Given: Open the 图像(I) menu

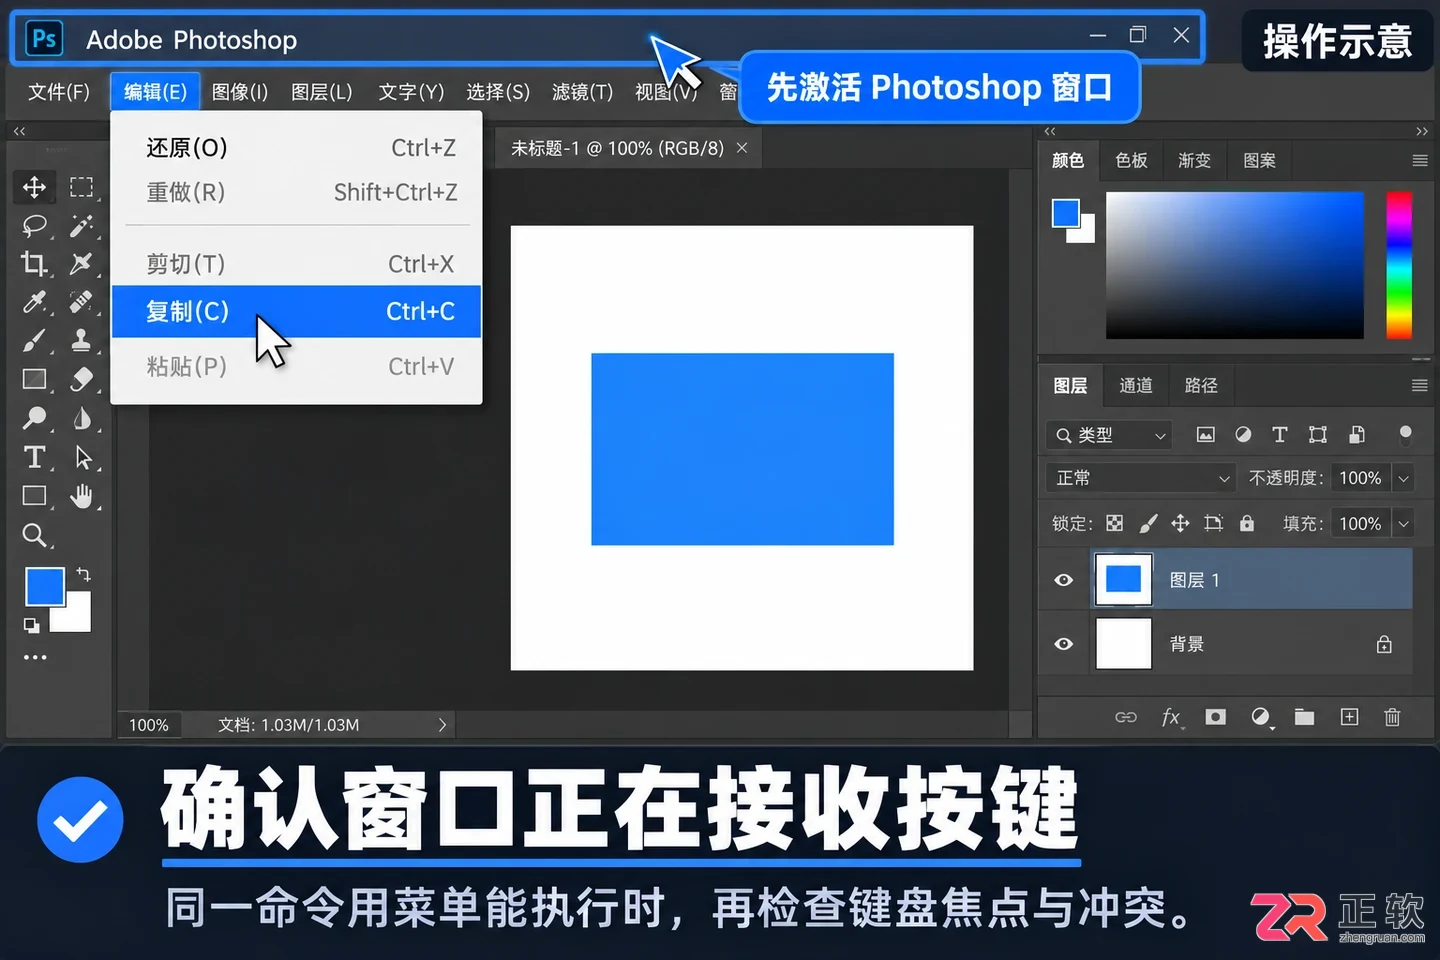Looking at the screenshot, I should click(x=240, y=92).
